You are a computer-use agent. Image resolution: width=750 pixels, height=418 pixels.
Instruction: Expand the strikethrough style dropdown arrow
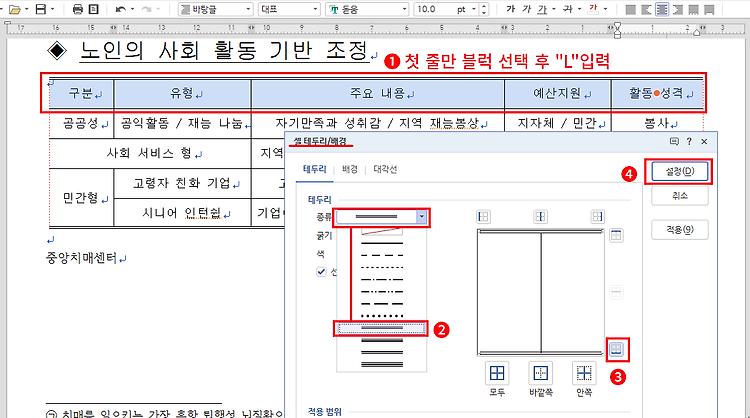pos(579,9)
